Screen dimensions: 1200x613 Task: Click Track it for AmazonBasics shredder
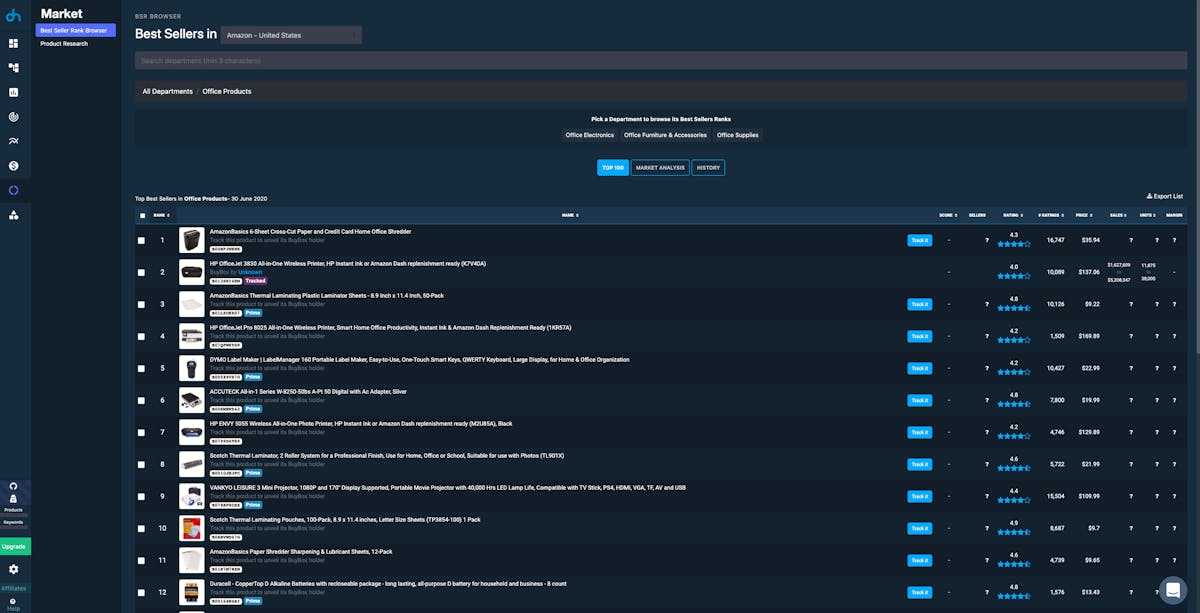point(919,240)
